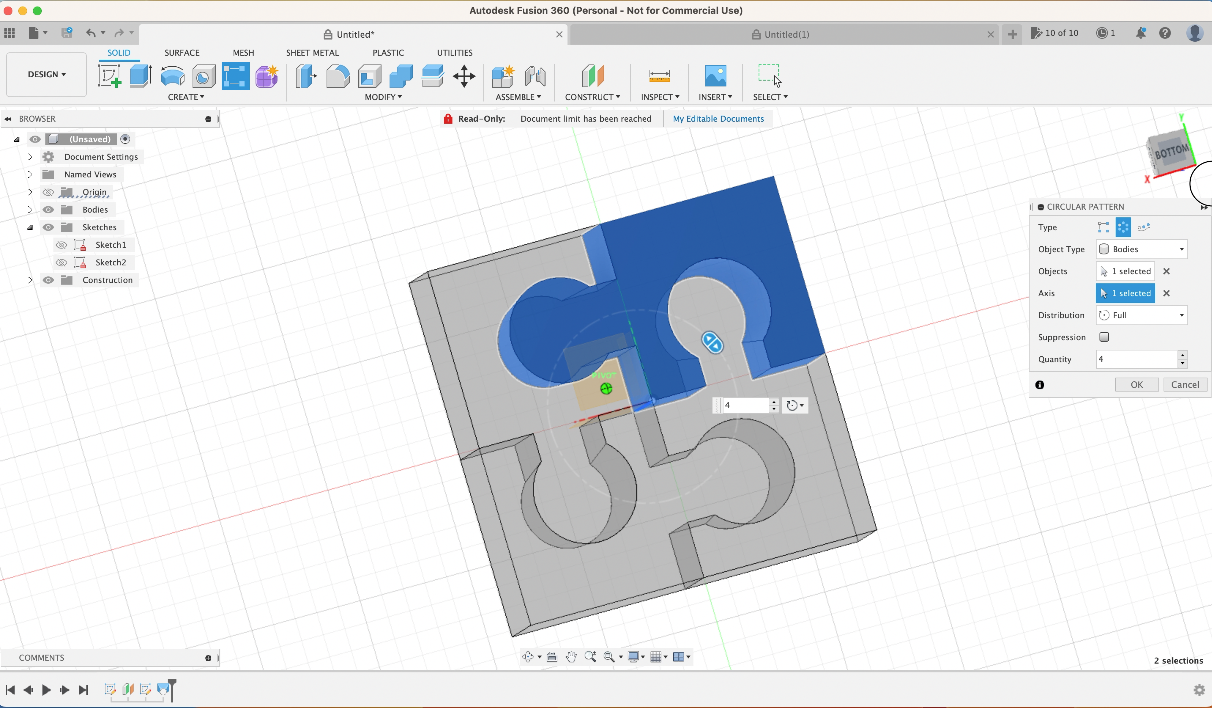Switch to the SHEET METAL tab
Viewport: 1212px width, 708px height.
312,52
